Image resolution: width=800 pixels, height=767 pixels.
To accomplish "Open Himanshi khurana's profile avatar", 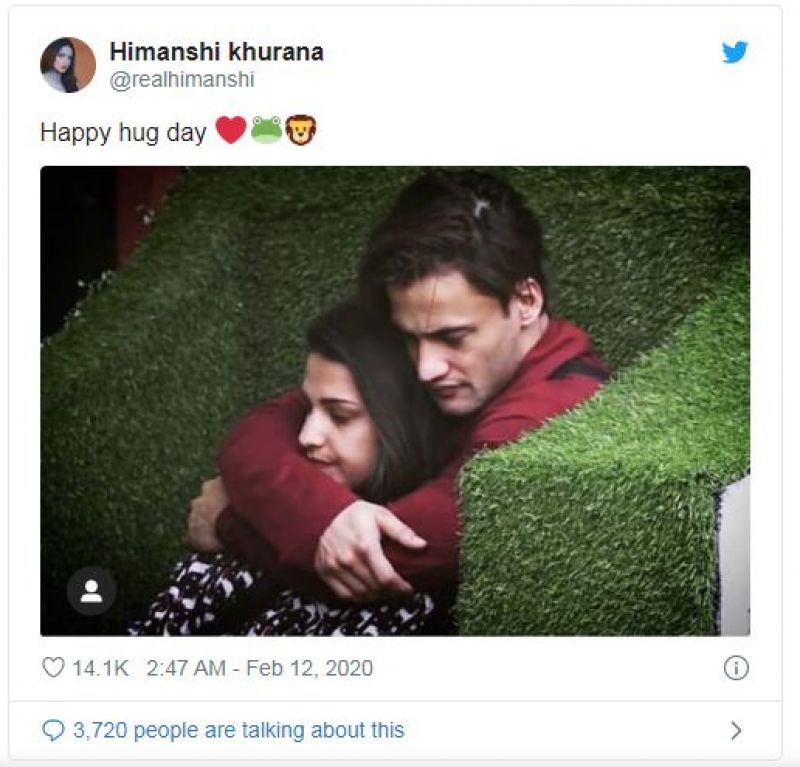I will 67,65.
